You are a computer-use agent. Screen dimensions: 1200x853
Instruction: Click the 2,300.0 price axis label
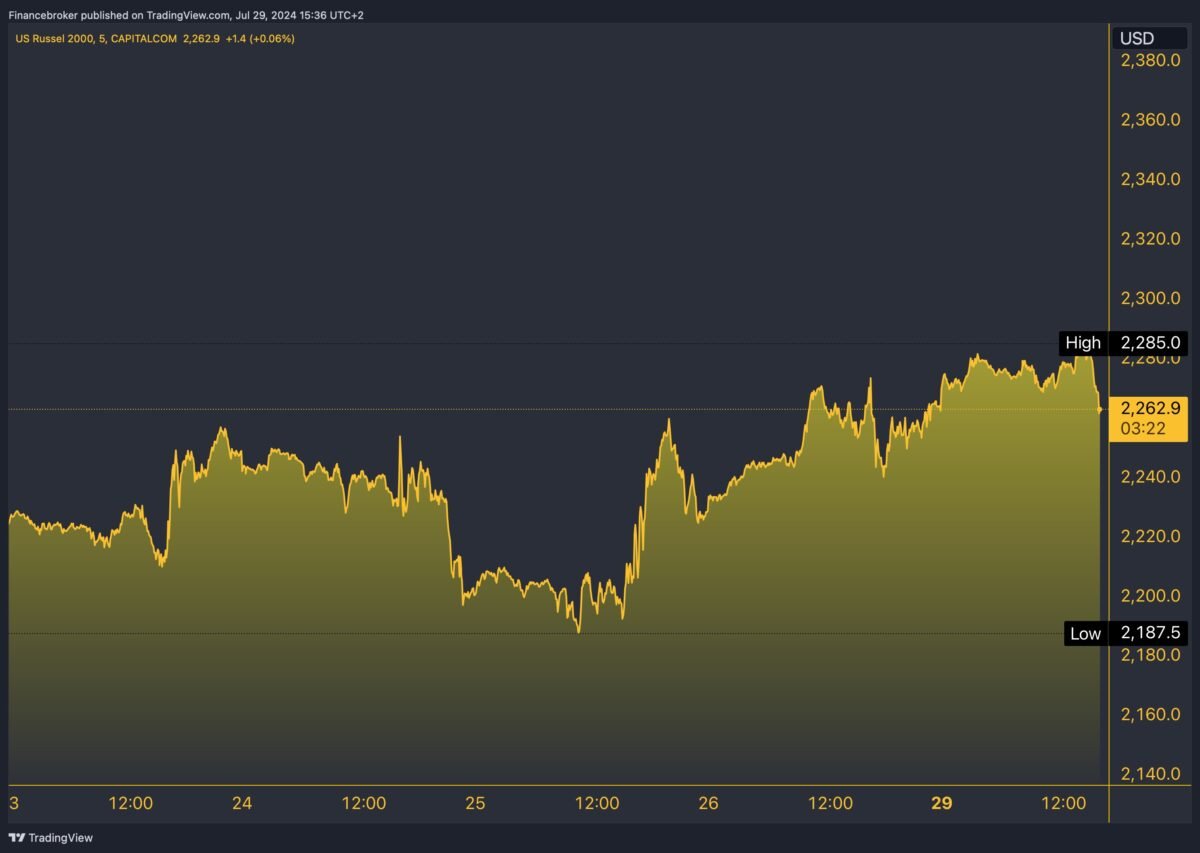(1151, 298)
